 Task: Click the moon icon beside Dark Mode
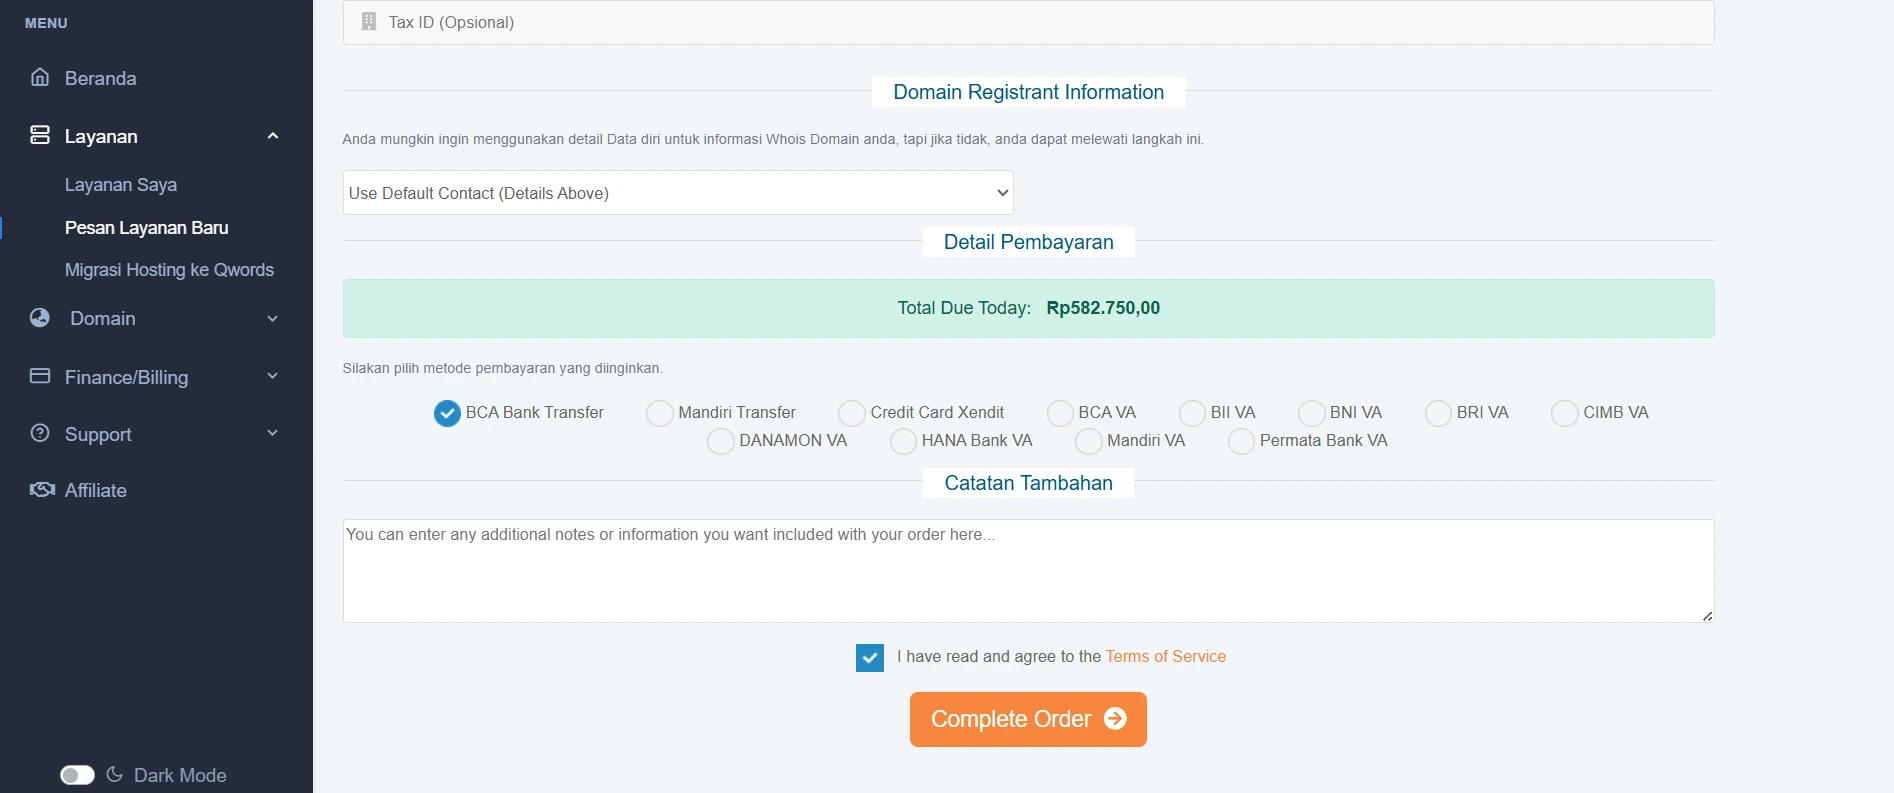pyautogui.click(x=115, y=775)
